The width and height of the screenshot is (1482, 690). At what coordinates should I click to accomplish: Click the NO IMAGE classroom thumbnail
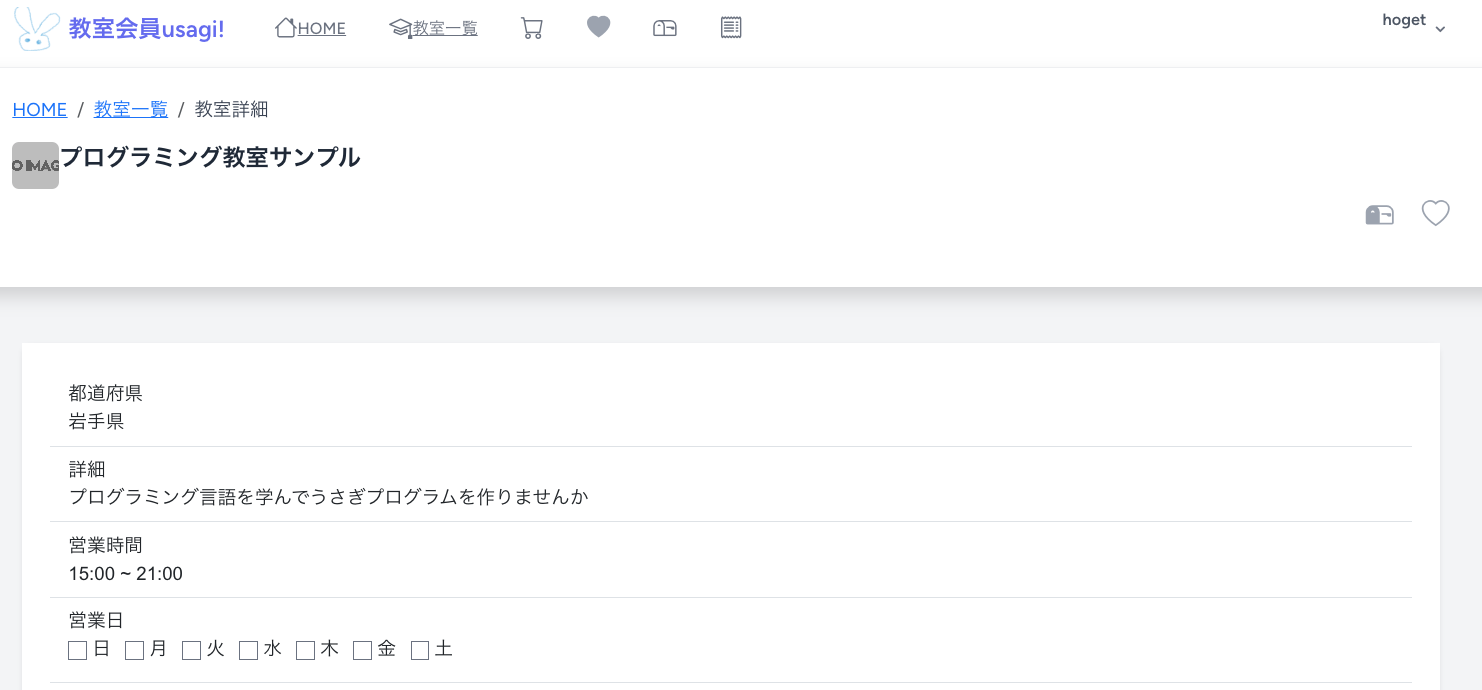click(36, 166)
